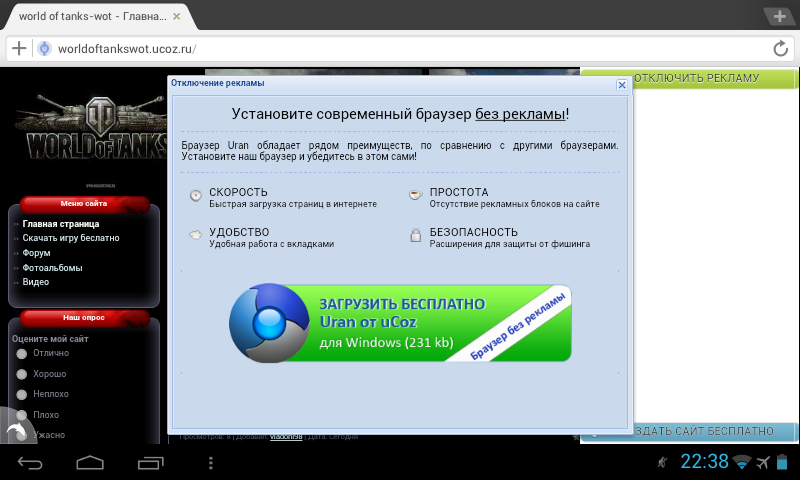
Task: Tap the 22:38 clock in the status bar
Action: pyautogui.click(x=704, y=462)
